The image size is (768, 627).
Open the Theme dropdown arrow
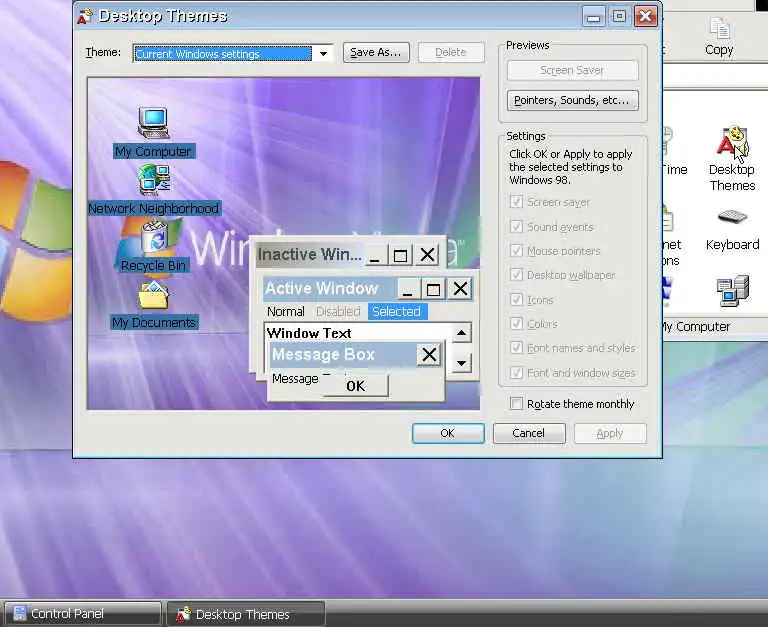click(323, 53)
